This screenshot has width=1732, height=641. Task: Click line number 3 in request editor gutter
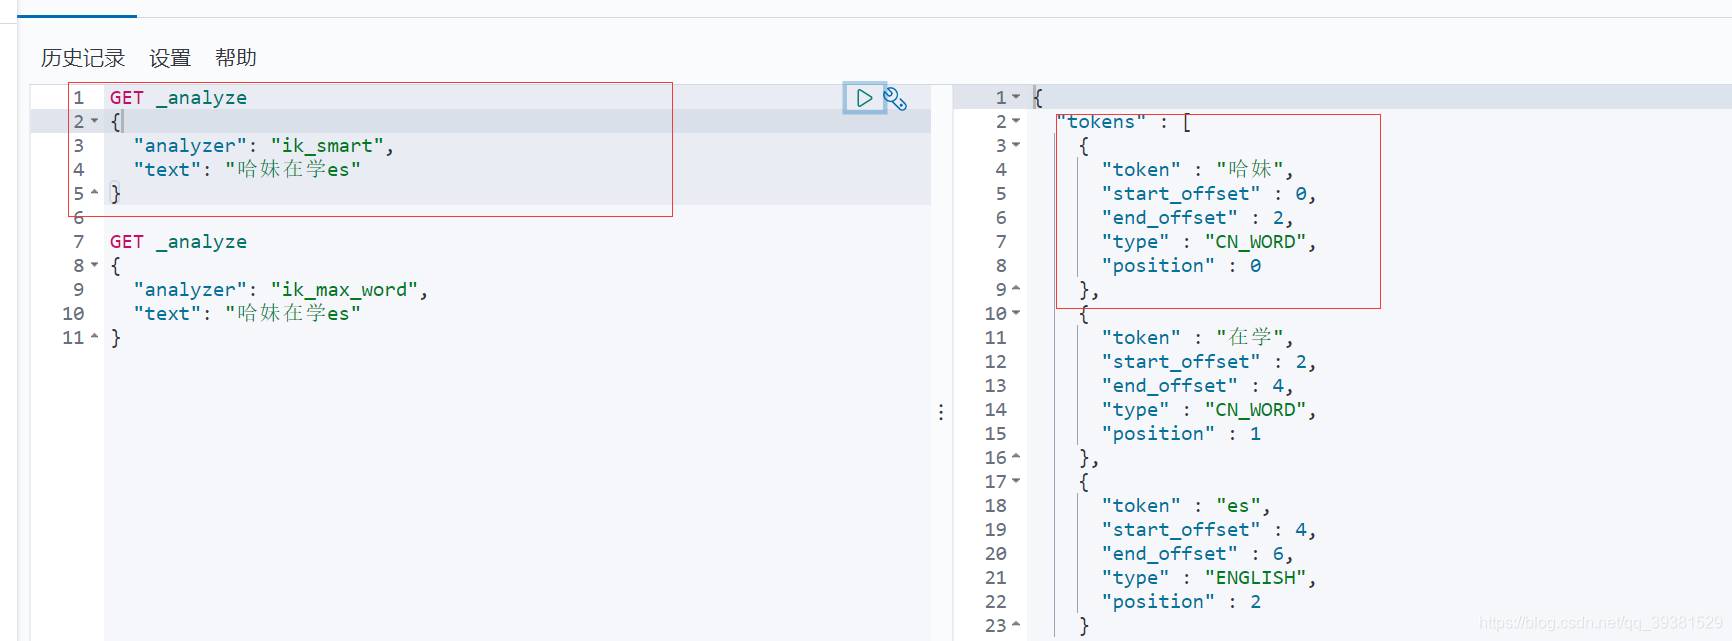tap(79, 146)
